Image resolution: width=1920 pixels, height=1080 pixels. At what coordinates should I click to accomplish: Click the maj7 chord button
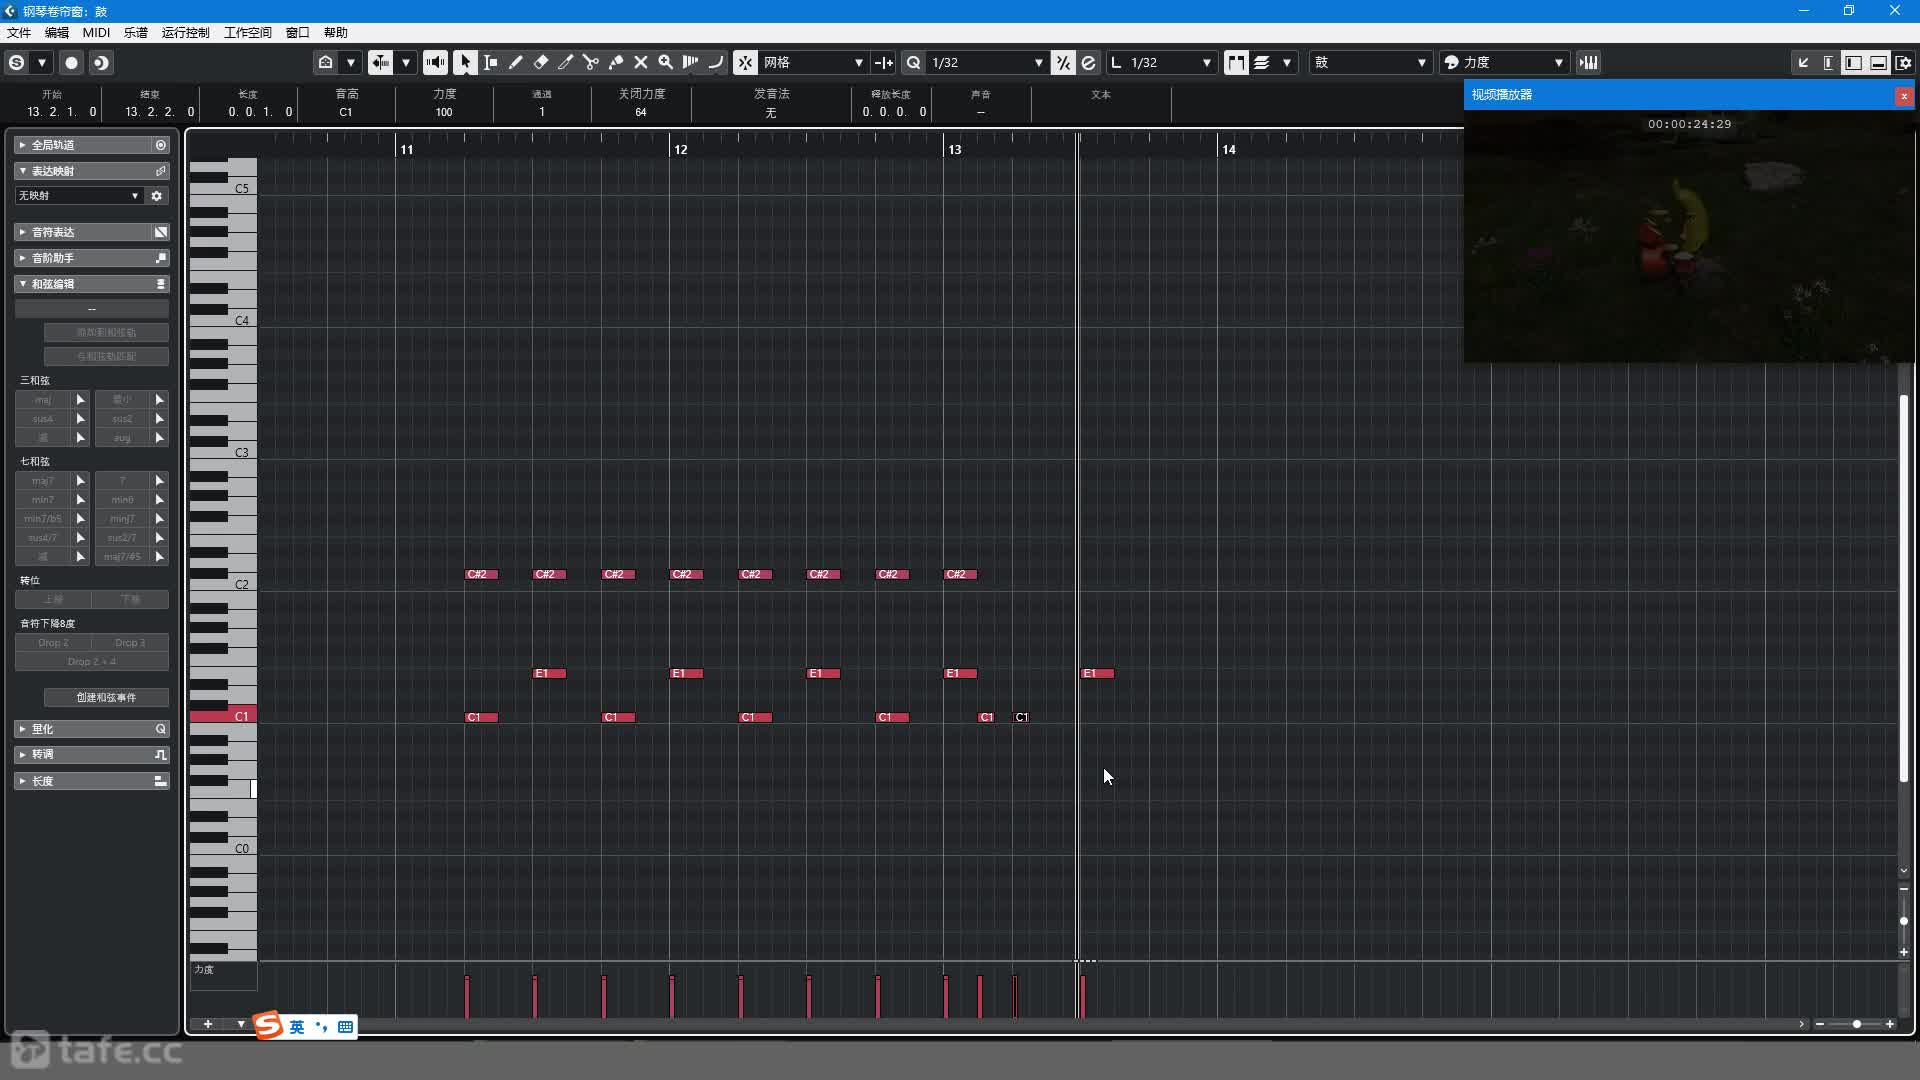pyautogui.click(x=43, y=481)
